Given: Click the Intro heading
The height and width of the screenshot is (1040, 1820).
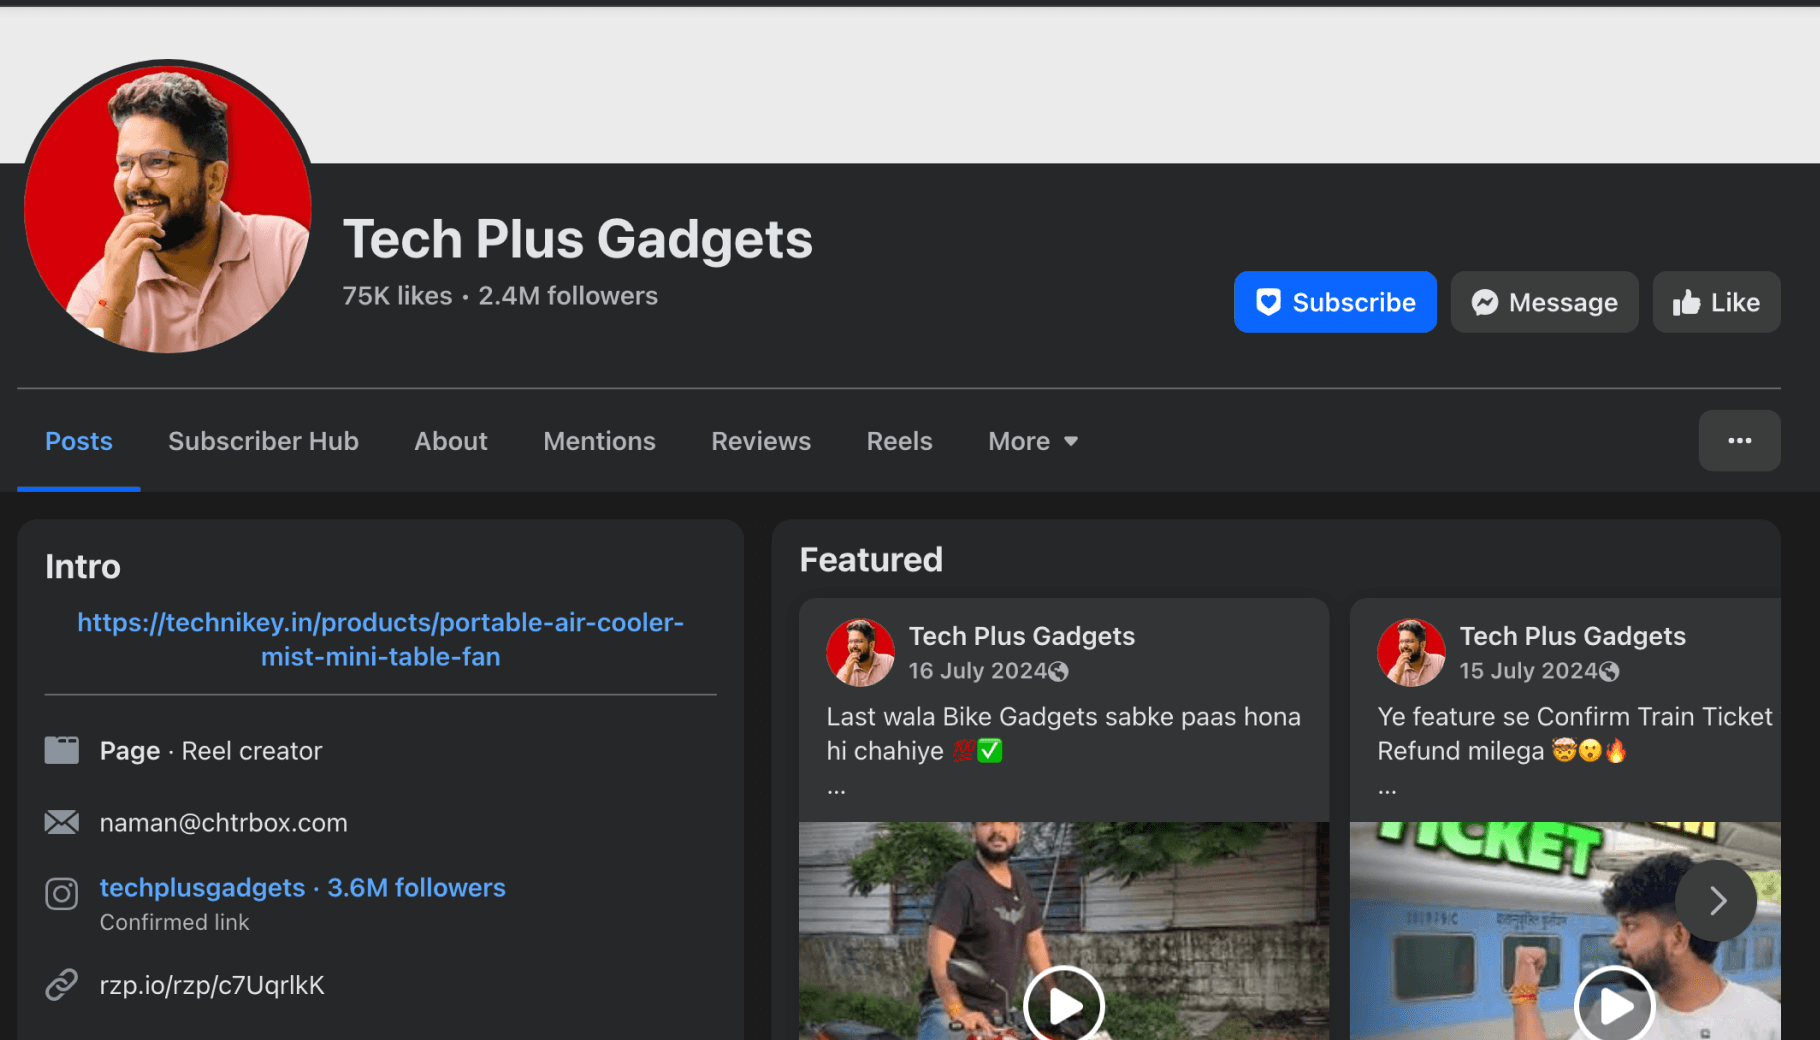Looking at the screenshot, I should click(x=83, y=567).
